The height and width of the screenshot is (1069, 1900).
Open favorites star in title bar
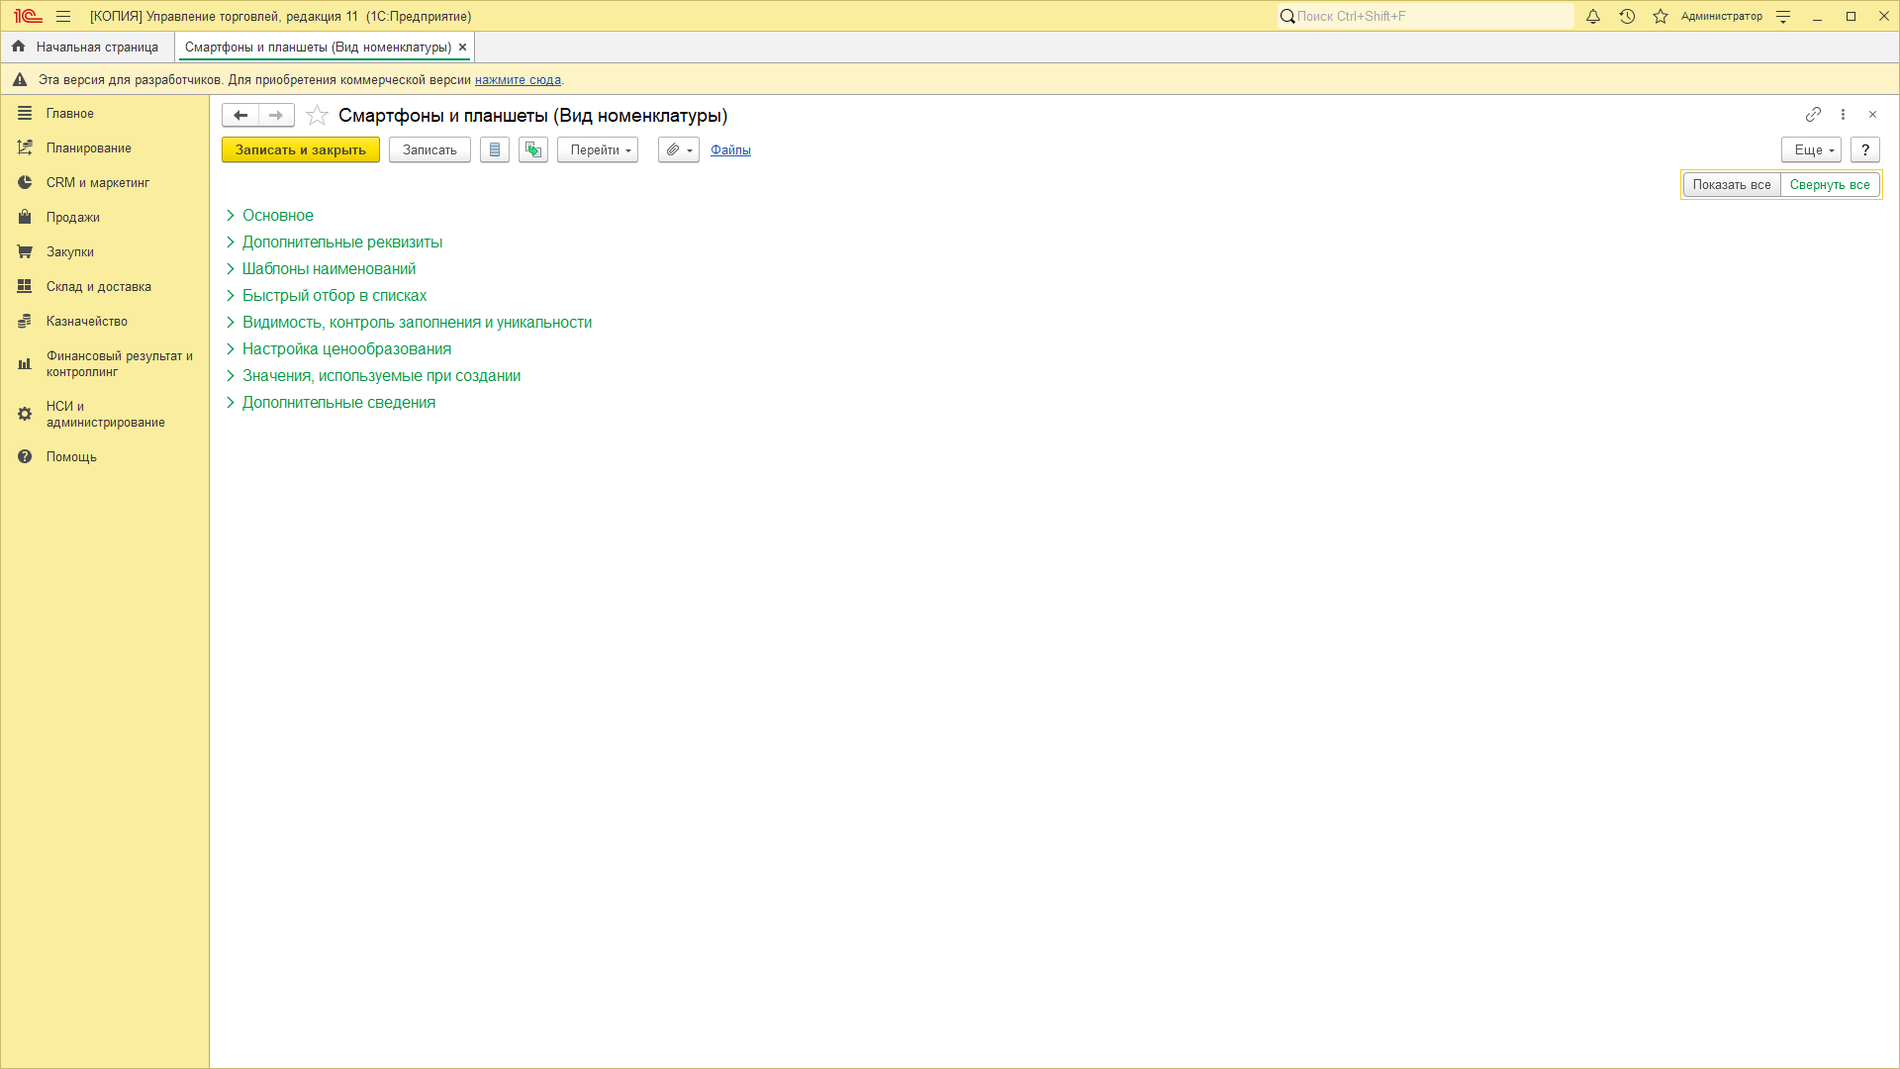tap(1660, 16)
